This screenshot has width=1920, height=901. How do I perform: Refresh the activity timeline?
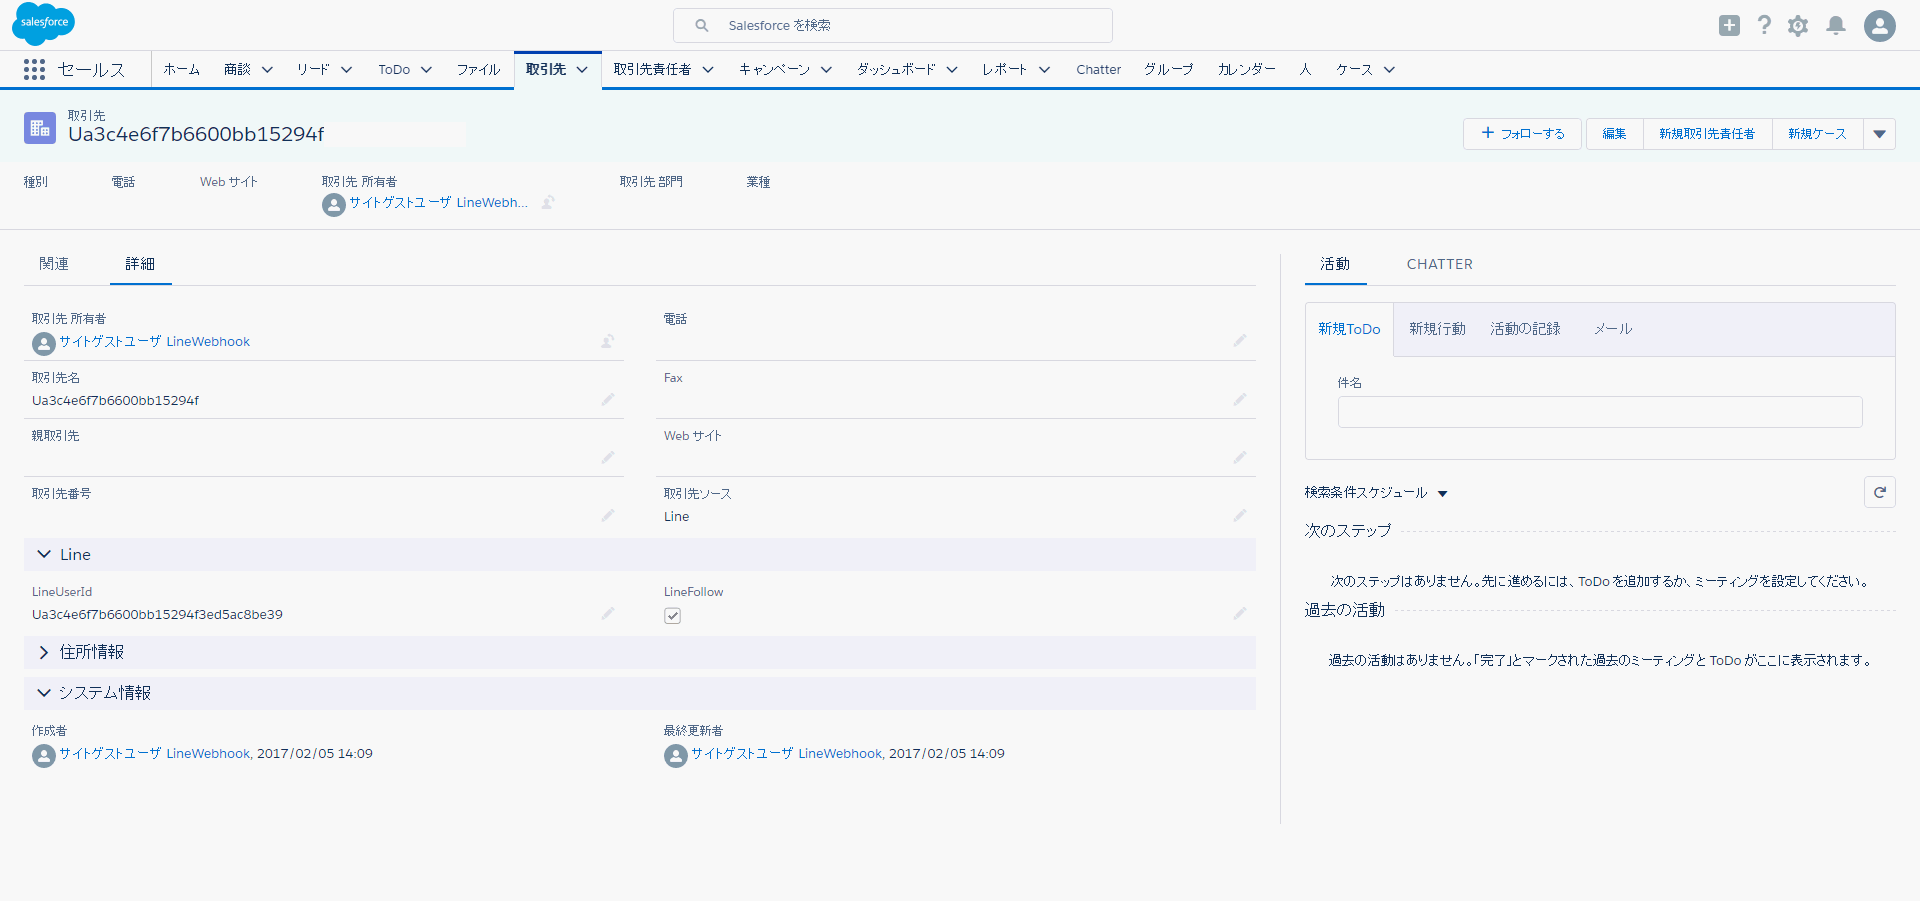[x=1880, y=492]
